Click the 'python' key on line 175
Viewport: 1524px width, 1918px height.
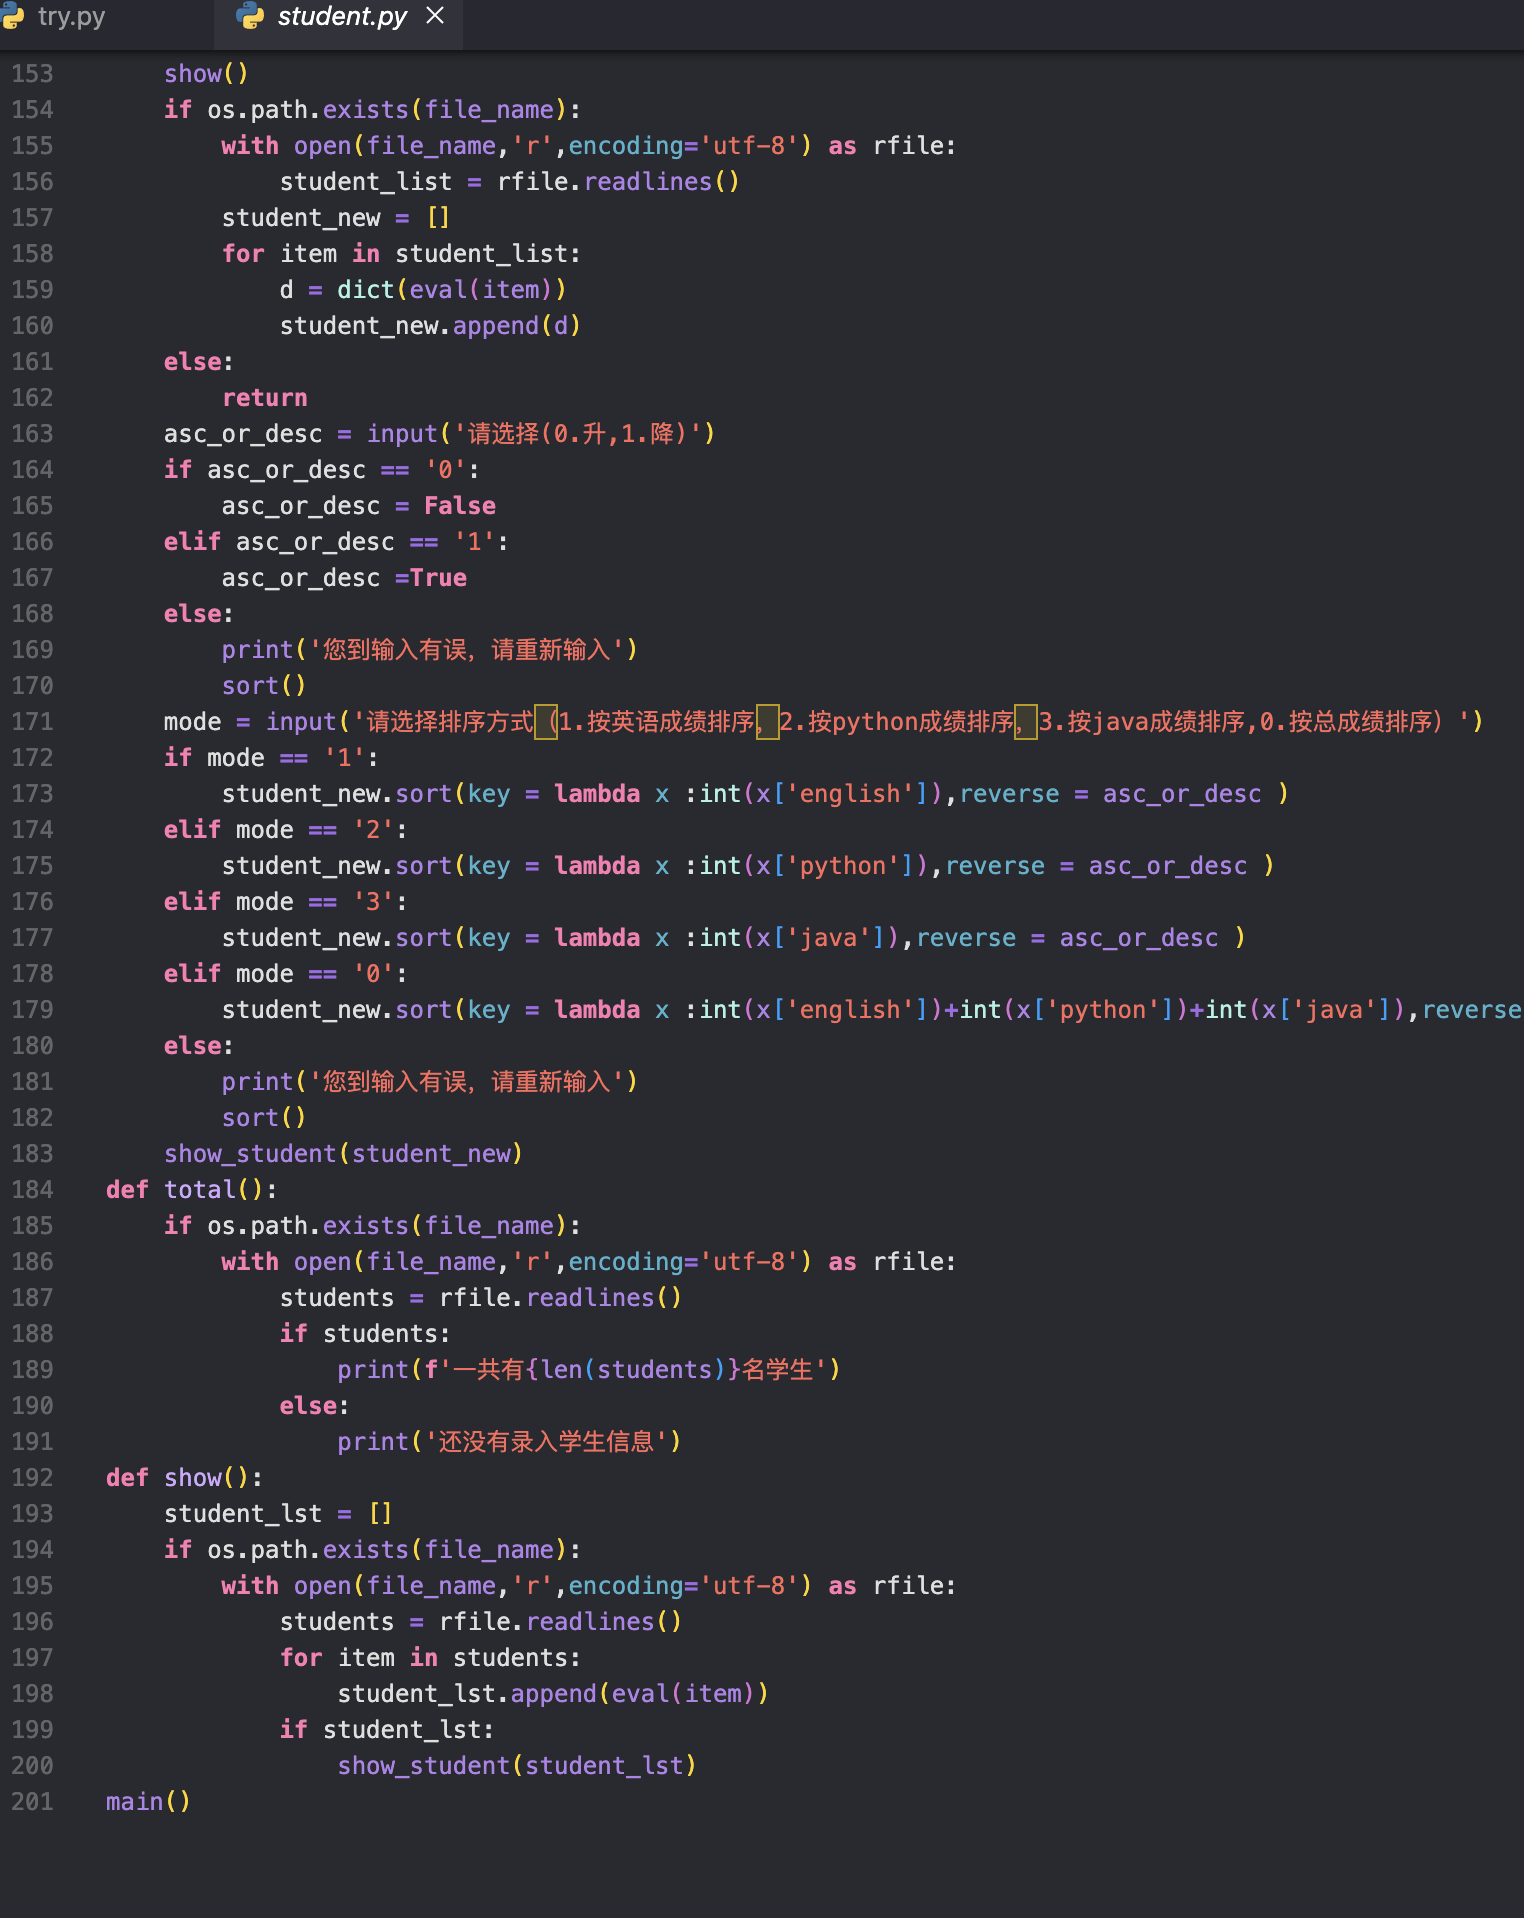point(843,866)
